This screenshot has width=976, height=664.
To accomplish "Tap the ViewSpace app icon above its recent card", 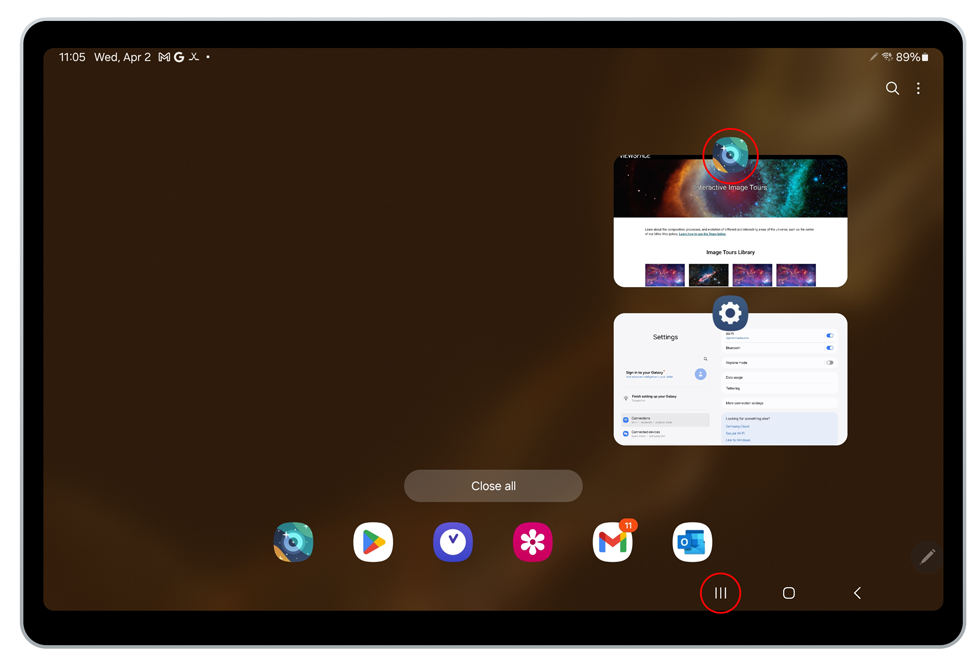I will pyautogui.click(x=730, y=155).
